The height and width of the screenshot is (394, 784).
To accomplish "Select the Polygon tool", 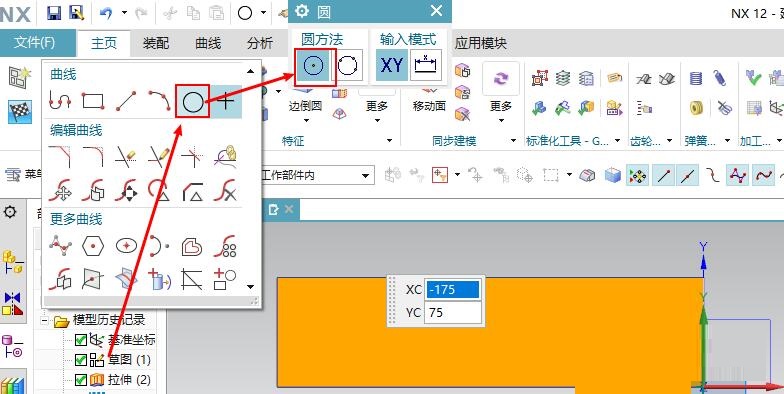I will click(x=93, y=246).
